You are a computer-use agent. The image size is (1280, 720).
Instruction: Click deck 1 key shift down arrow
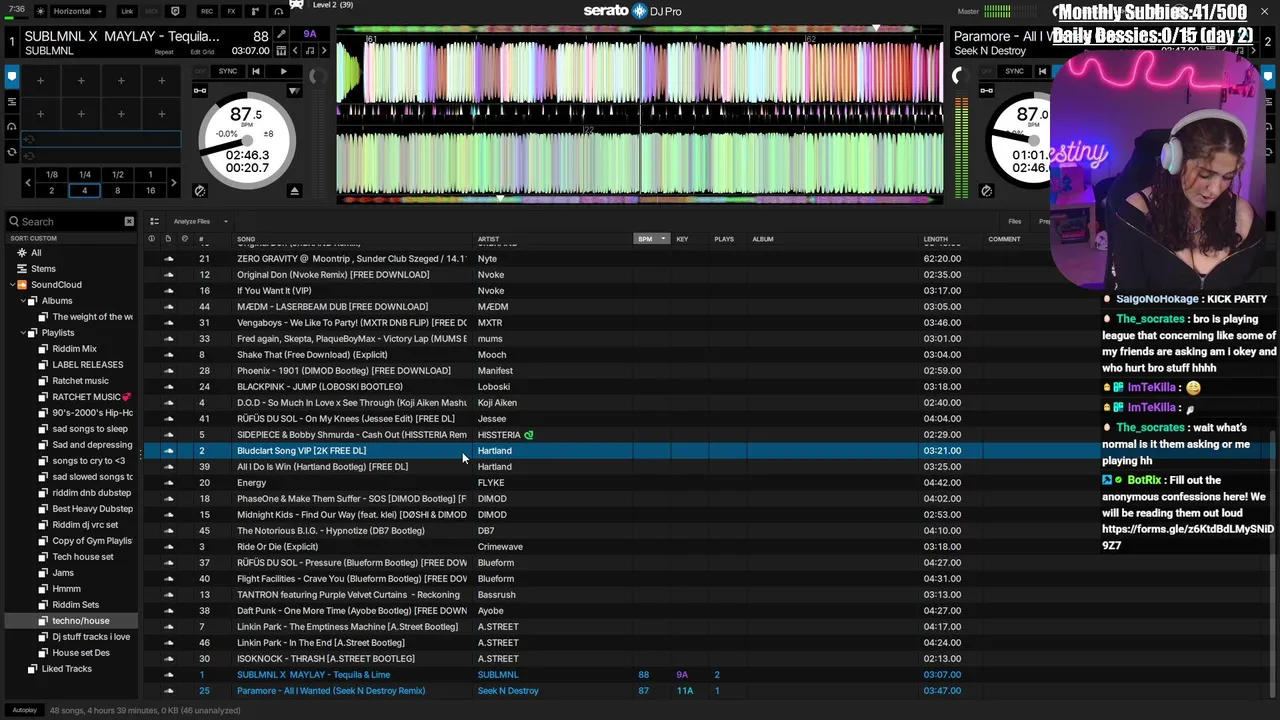295,51
